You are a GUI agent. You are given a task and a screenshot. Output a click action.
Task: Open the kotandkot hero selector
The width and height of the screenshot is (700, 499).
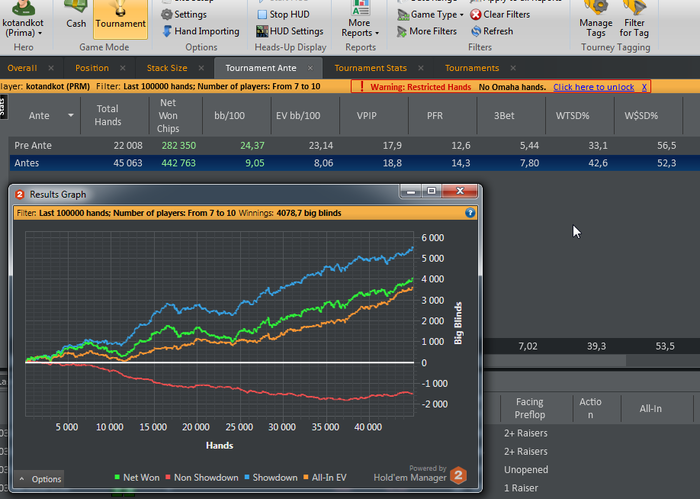23,20
